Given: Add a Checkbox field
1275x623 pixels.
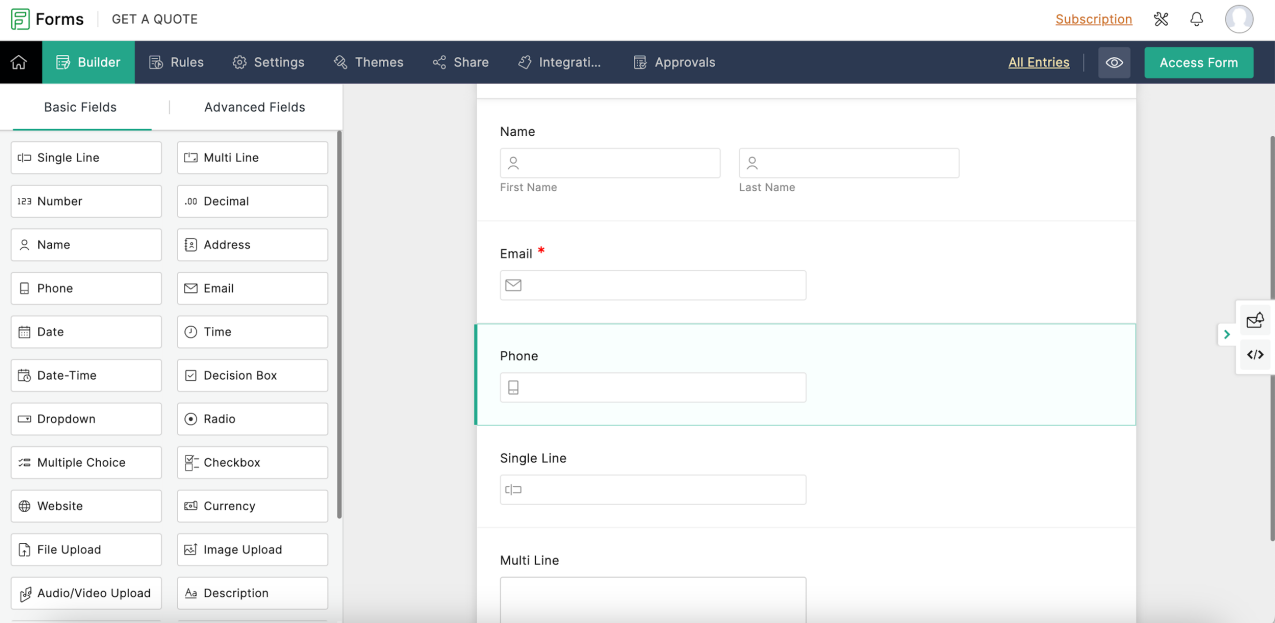Looking at the screenshot, I should click(x=252, y=462).
